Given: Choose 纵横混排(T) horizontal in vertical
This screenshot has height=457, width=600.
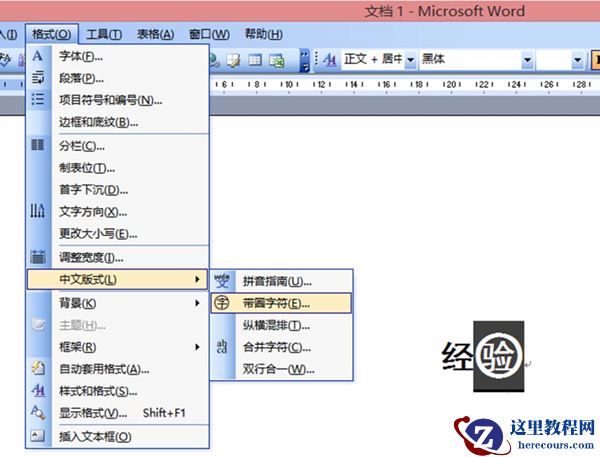Looking at the screenshot, I should point(281,325).
